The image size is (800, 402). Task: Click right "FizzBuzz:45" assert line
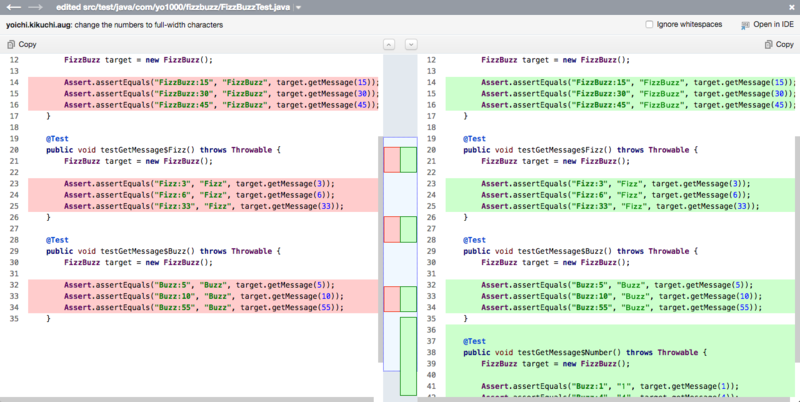pyautogui.click(x=638, y=105)
